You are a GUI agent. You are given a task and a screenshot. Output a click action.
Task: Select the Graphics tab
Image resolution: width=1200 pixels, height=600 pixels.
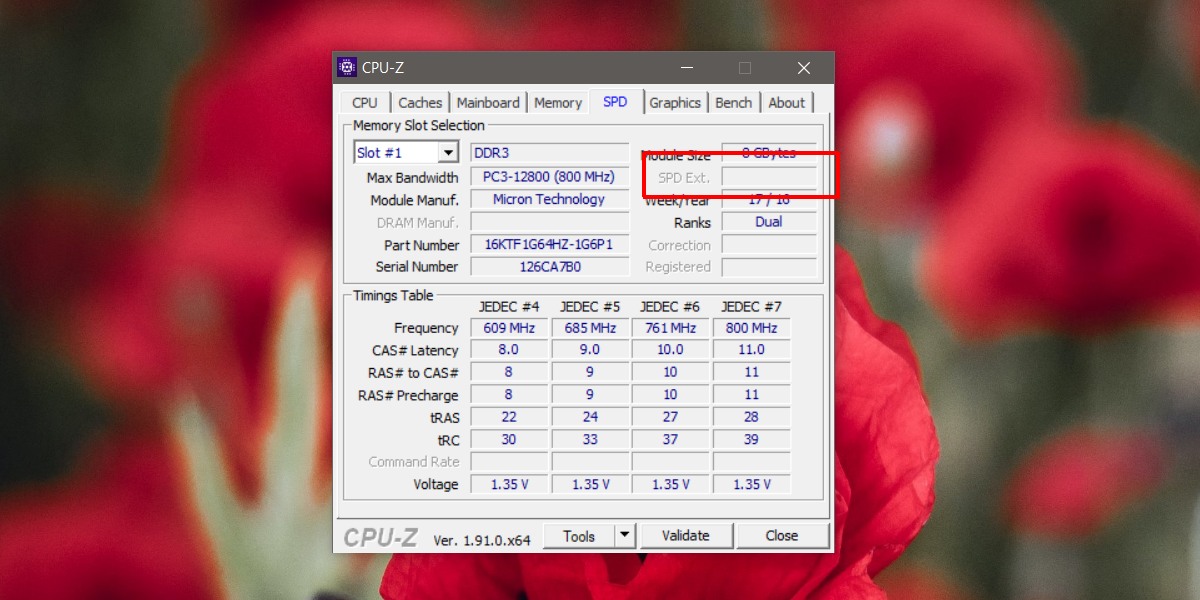tap(675, 102)
